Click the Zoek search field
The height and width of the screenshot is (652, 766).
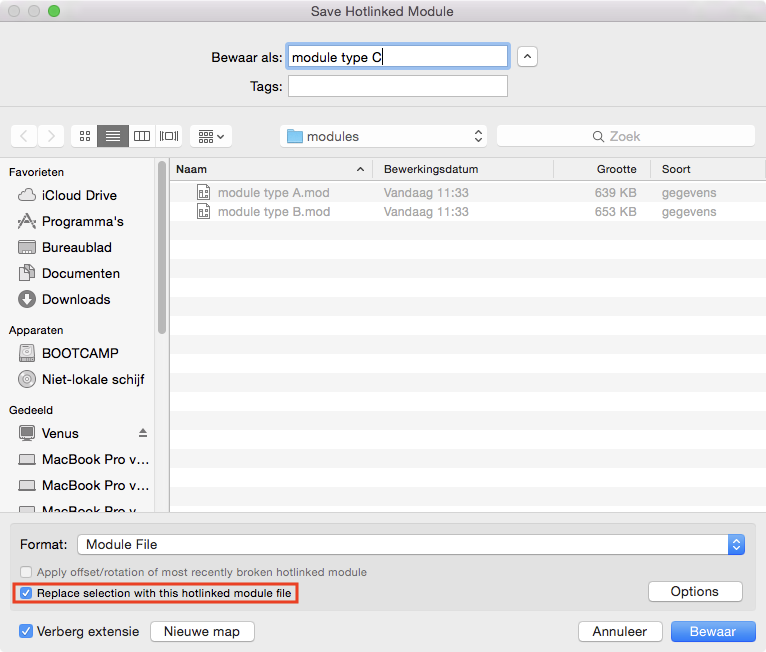(x=626, y=136)
